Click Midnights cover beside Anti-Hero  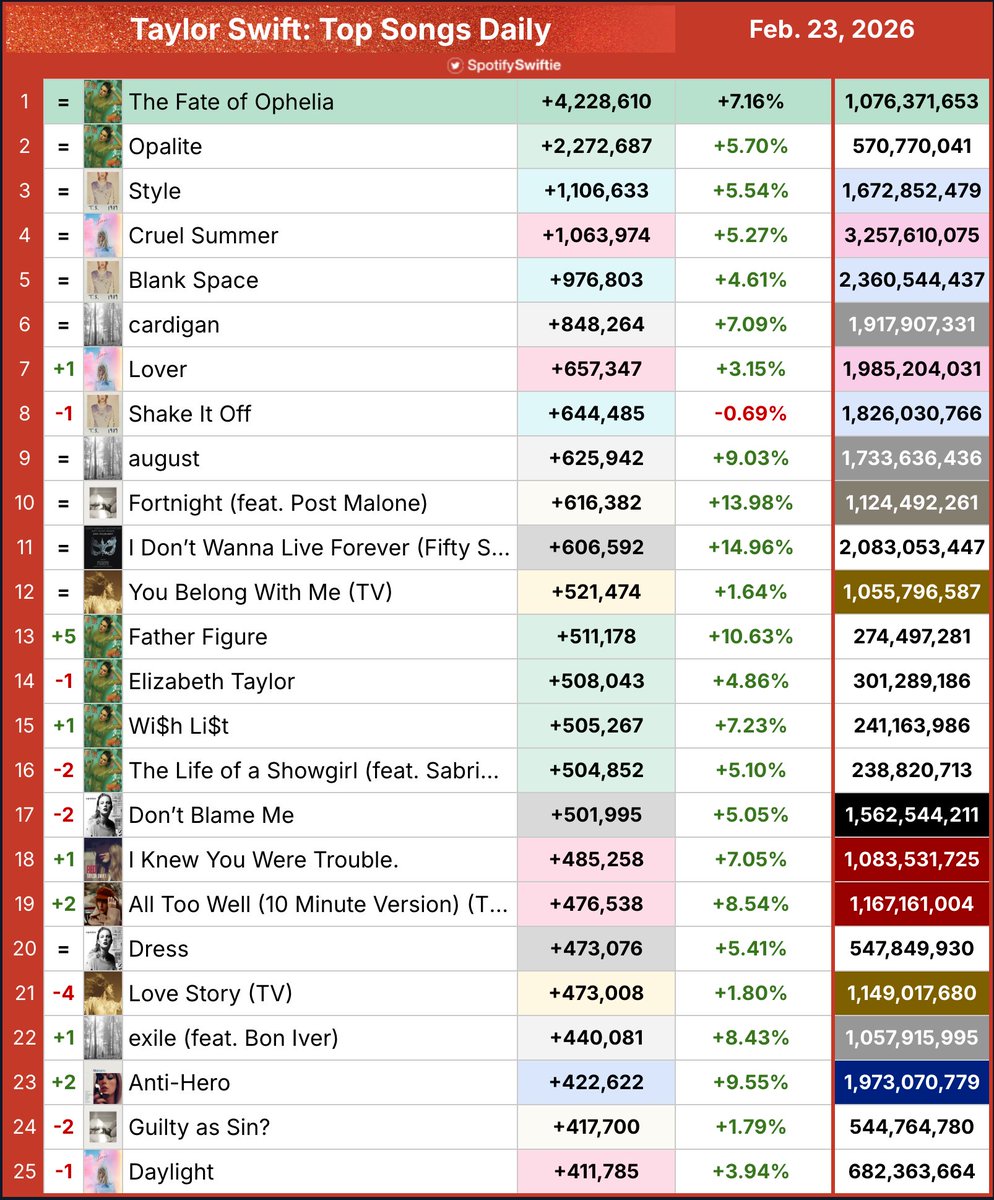click(103, 1083)
